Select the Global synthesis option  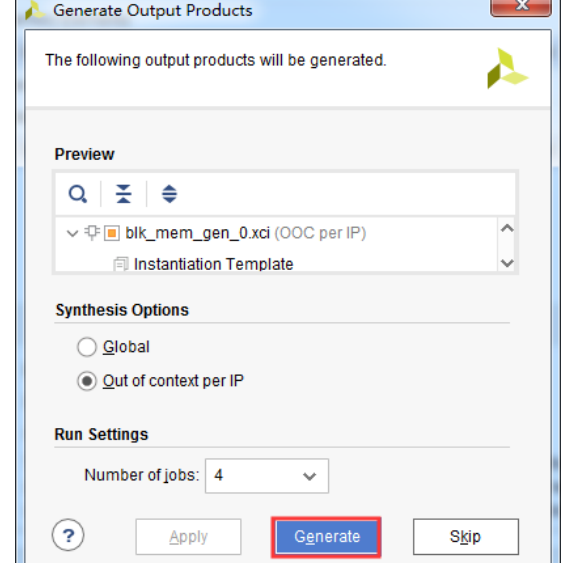87,347
